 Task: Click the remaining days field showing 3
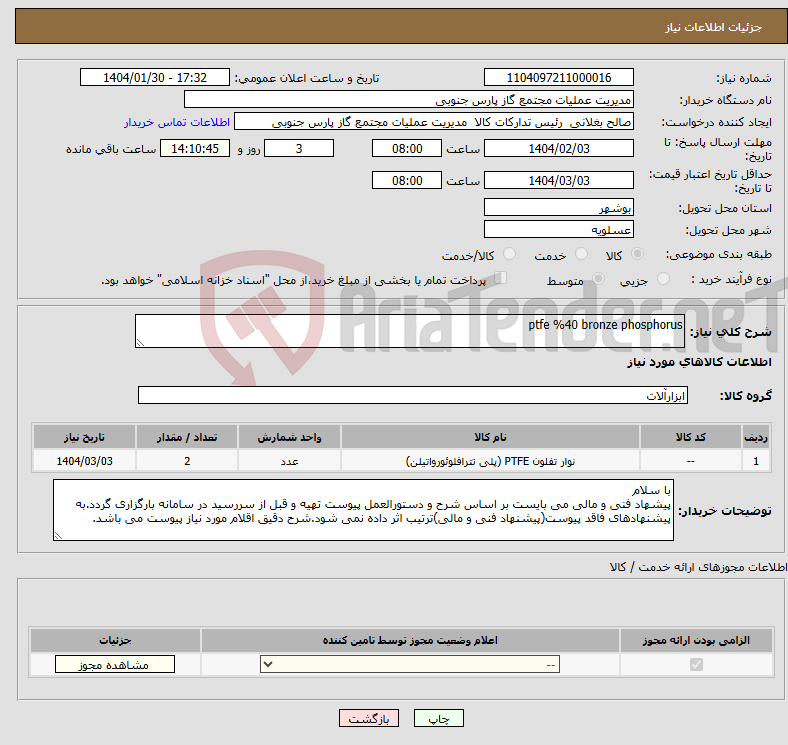tap(299, 148)
